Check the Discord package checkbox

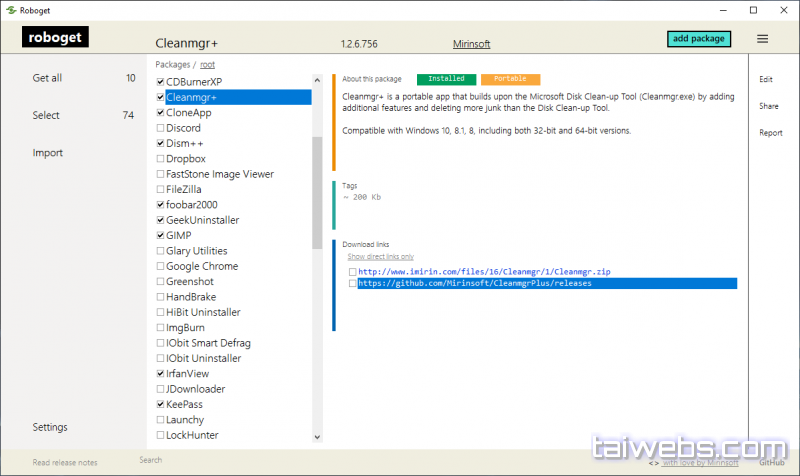[x=160, y=128]
